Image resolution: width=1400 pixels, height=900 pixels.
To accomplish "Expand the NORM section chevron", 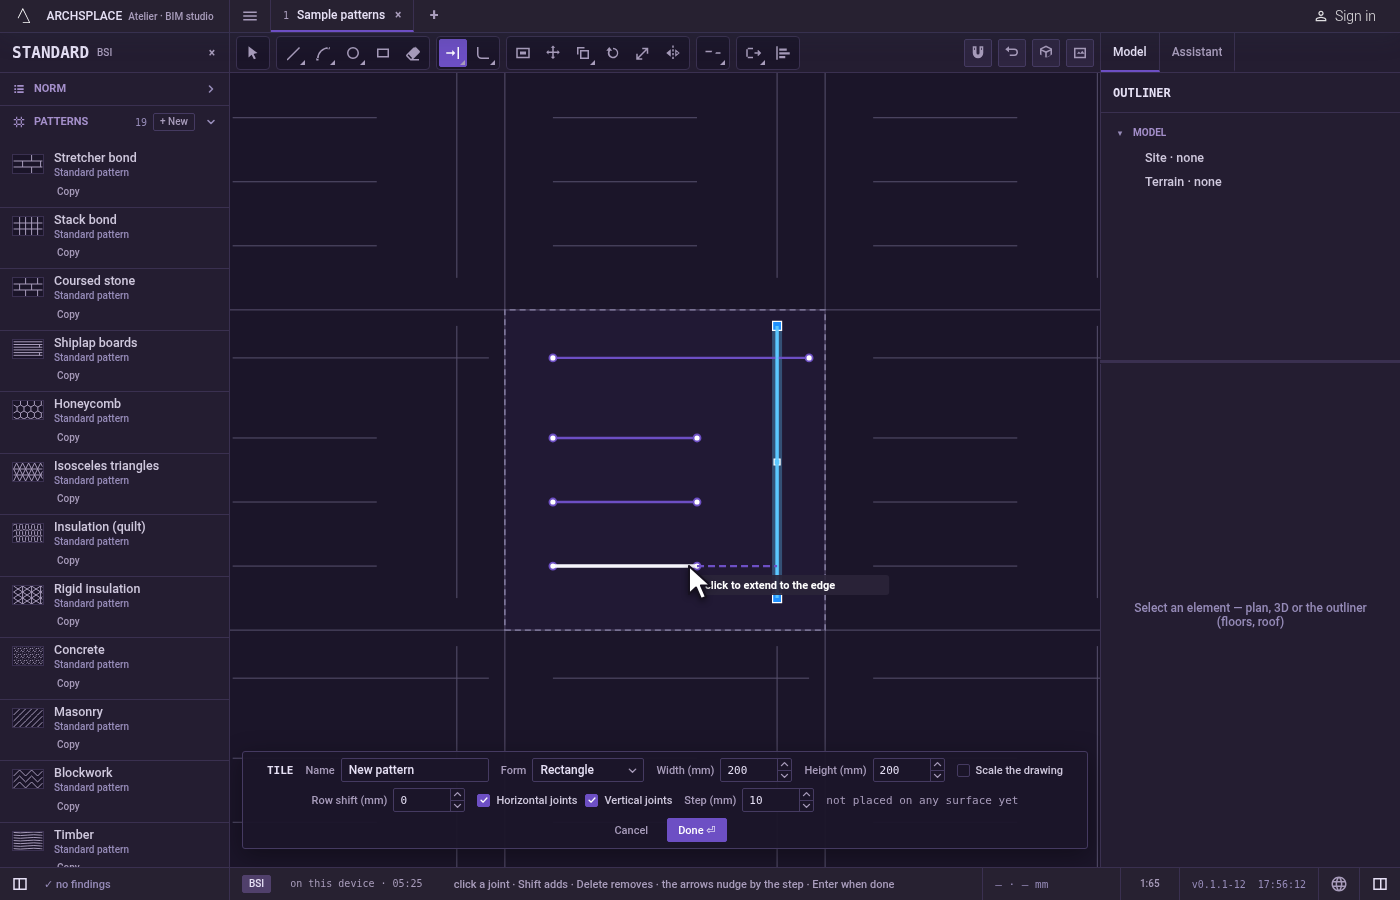I will tap(211, 89).
